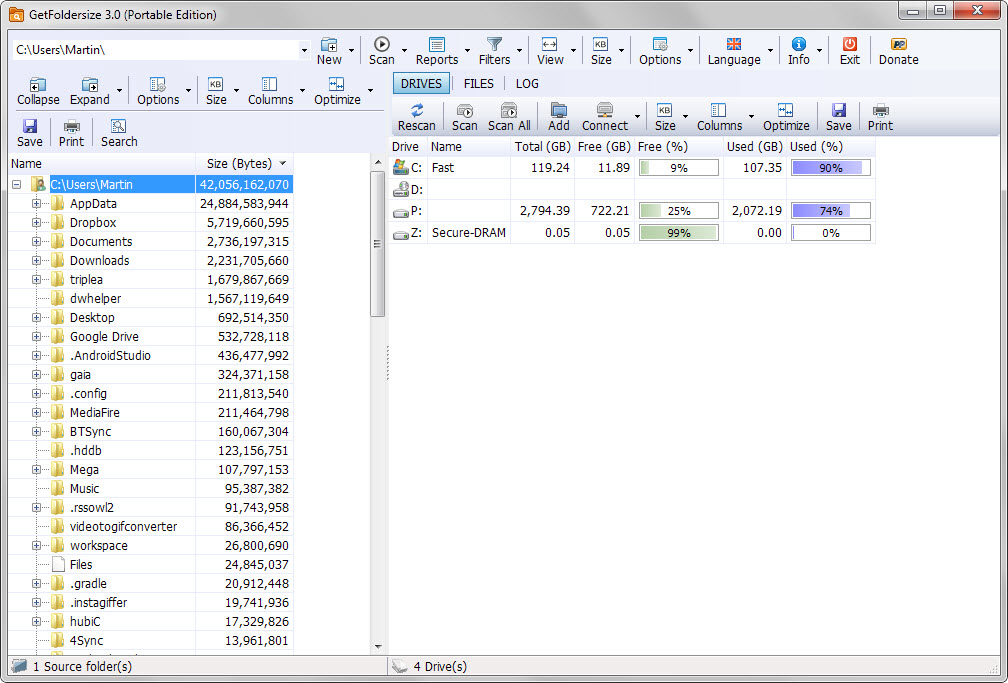
Task: Collapse the folder tree with the Collapse icon
Action: pos(38,84)
